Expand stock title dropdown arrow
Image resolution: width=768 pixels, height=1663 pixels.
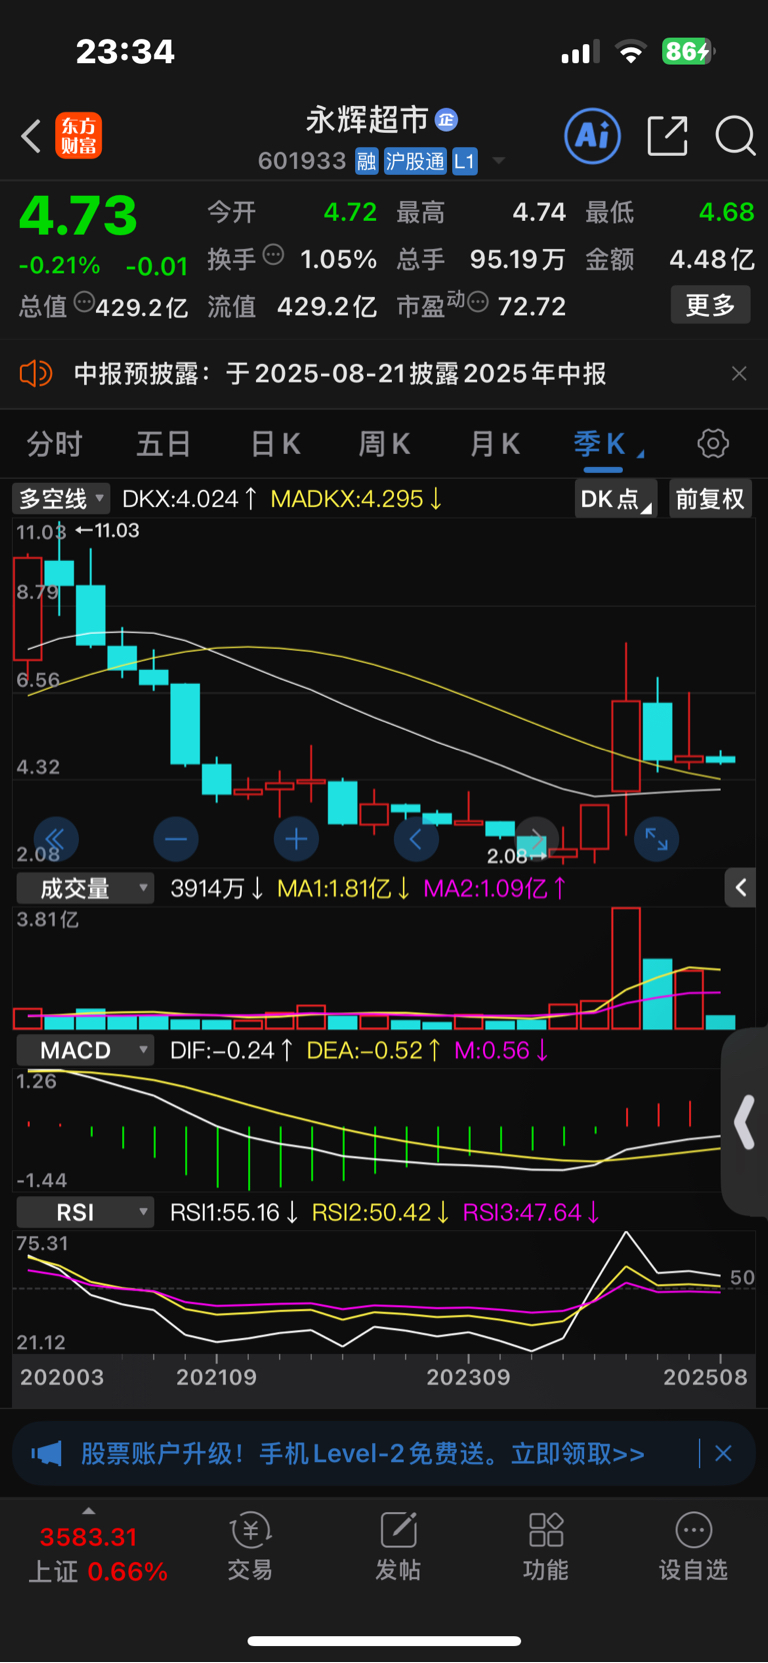[x=498, y=161]
